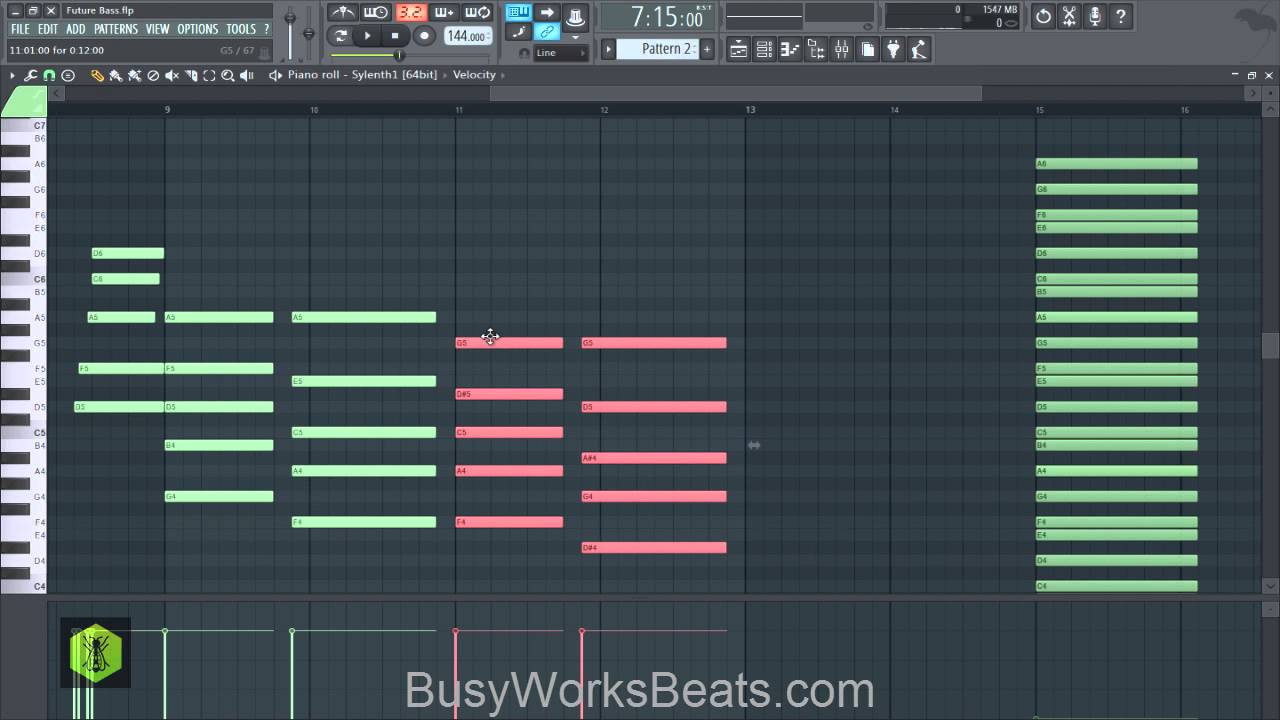The width and height of the screenshot is (1280, 720).
Task: Expand the small arrow below the hat icon
Action: point(575,37)
